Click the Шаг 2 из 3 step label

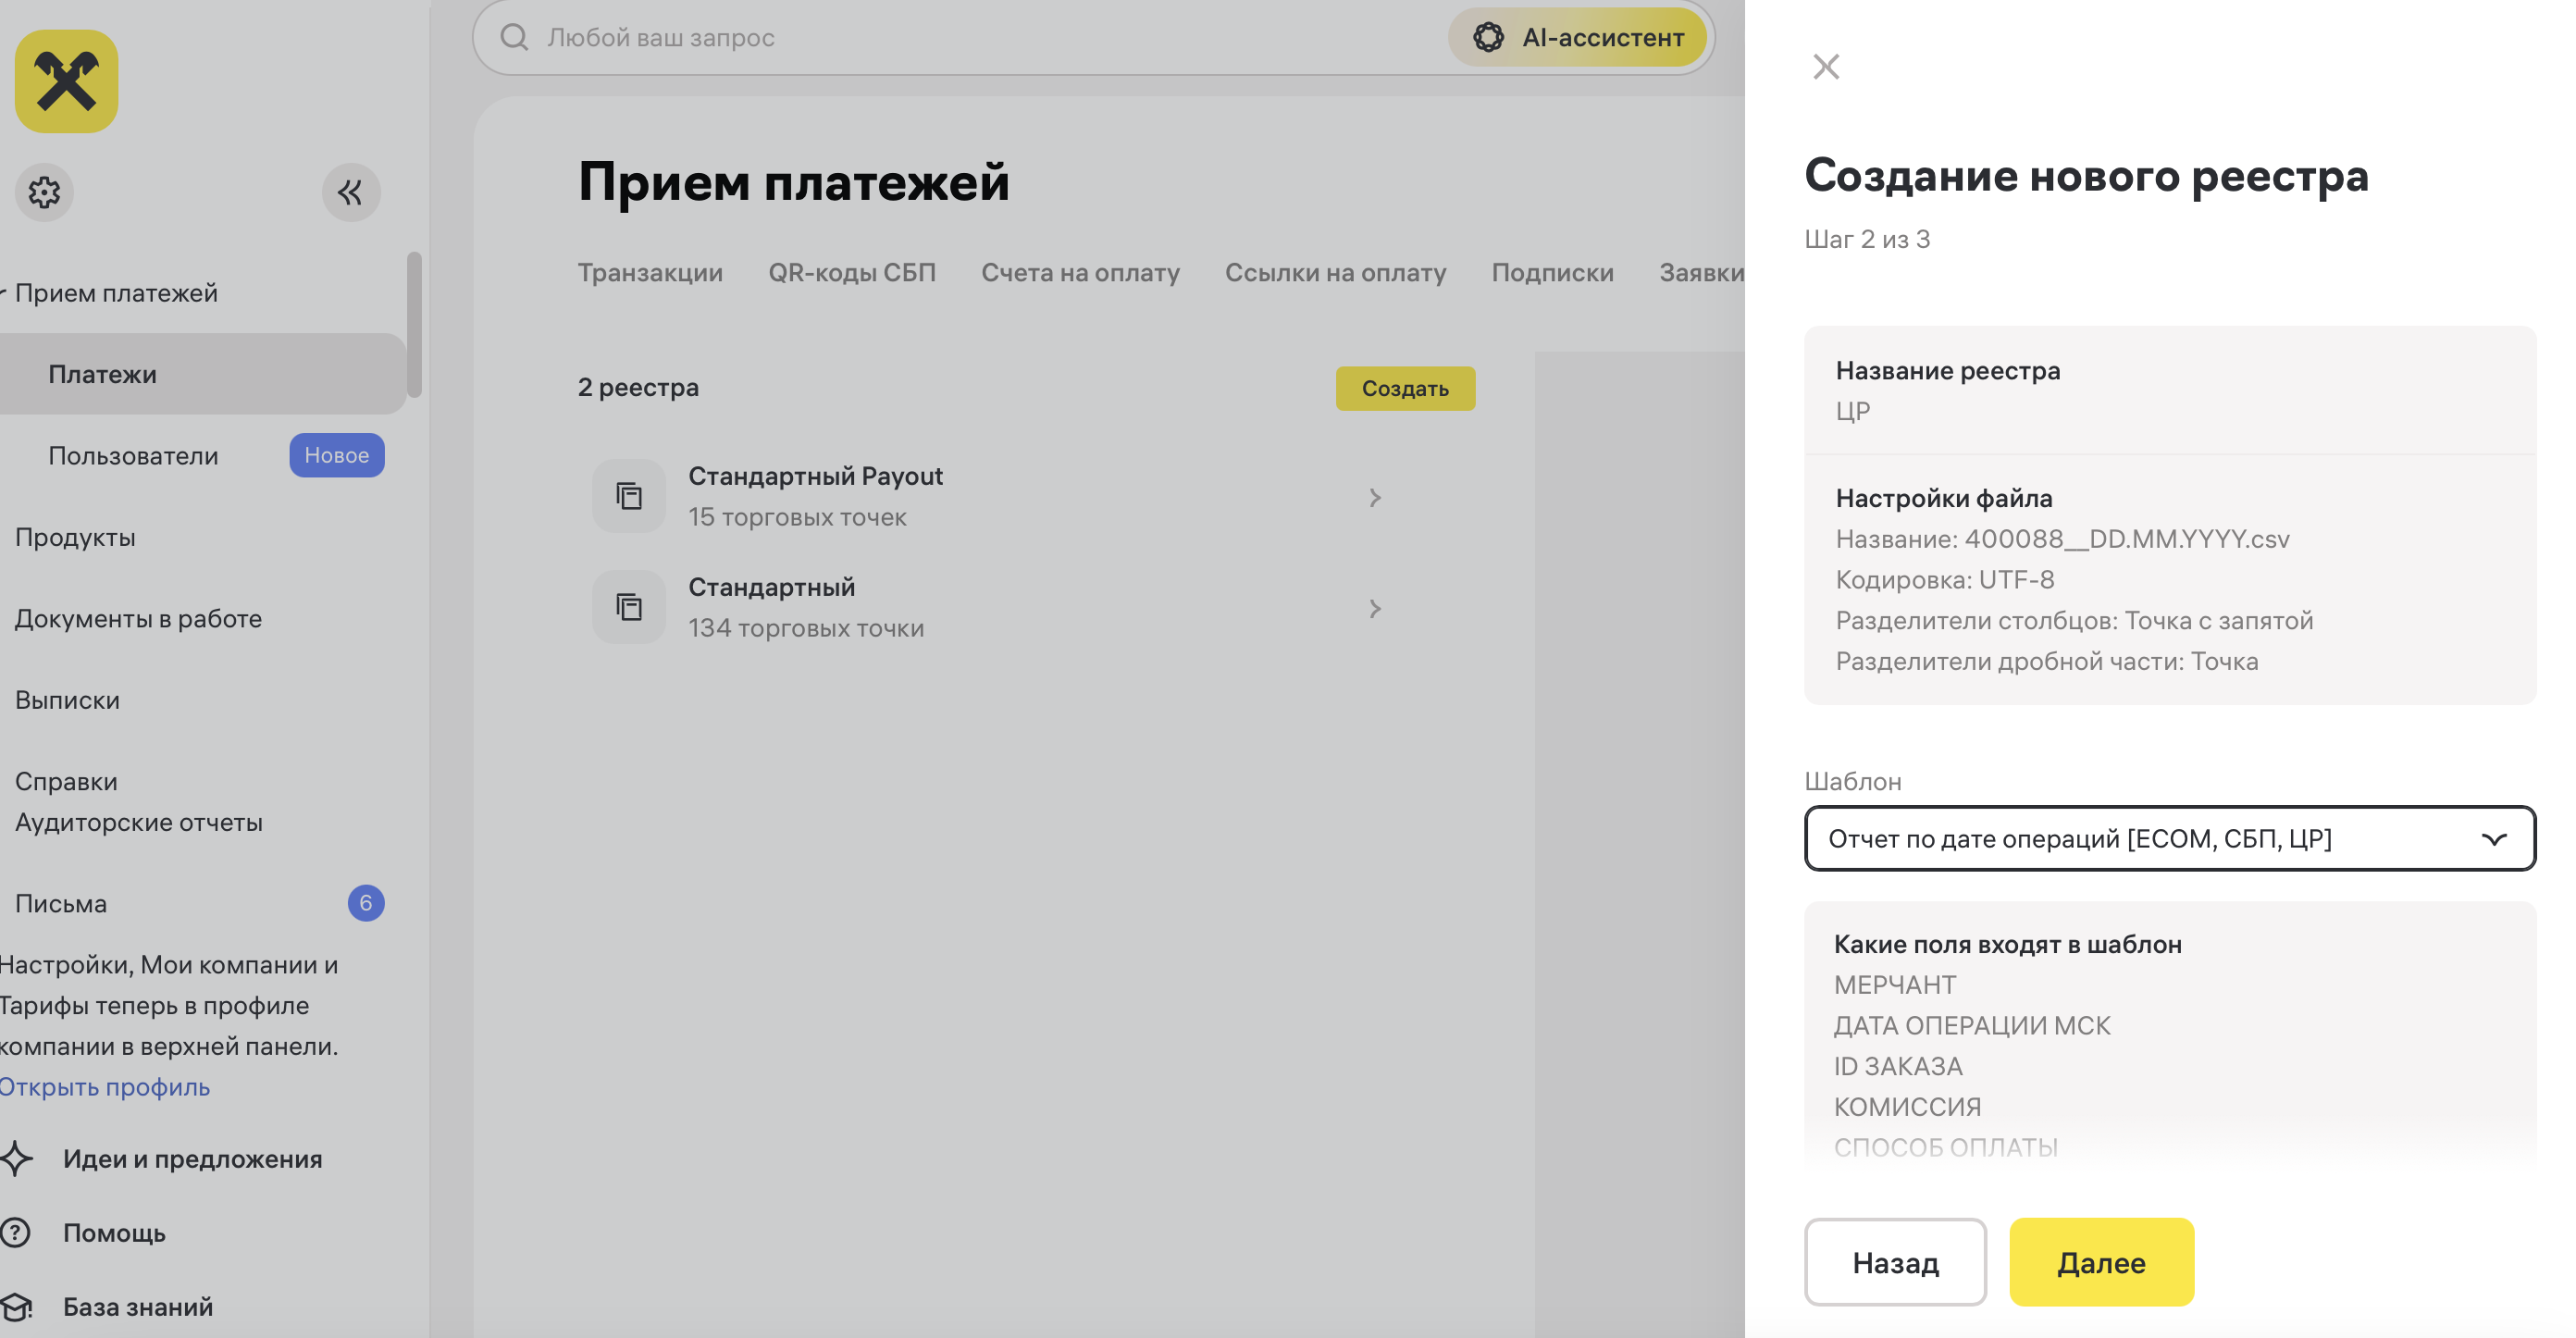(x=1867, y=239)
